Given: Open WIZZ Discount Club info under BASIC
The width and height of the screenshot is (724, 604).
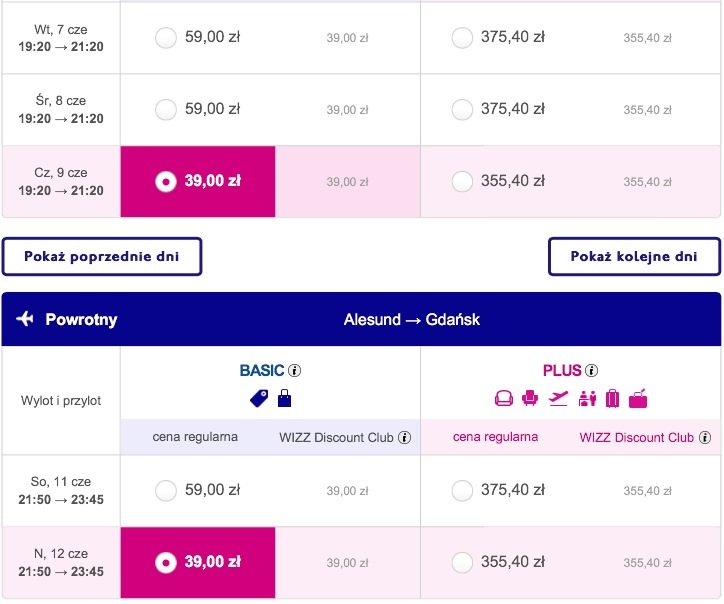Looking at the screenshot, I should point(404,437).
